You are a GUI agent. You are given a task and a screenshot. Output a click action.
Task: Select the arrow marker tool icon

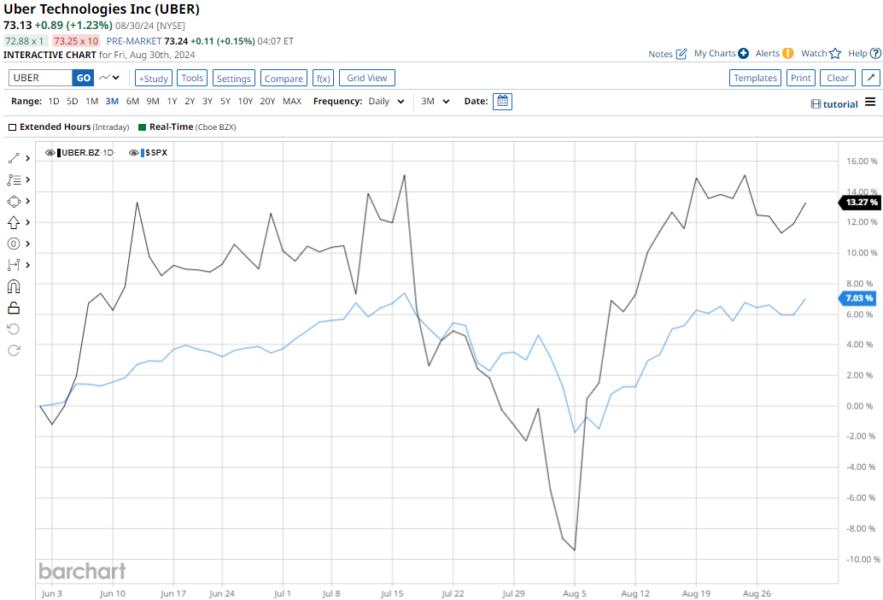point(14,223)
